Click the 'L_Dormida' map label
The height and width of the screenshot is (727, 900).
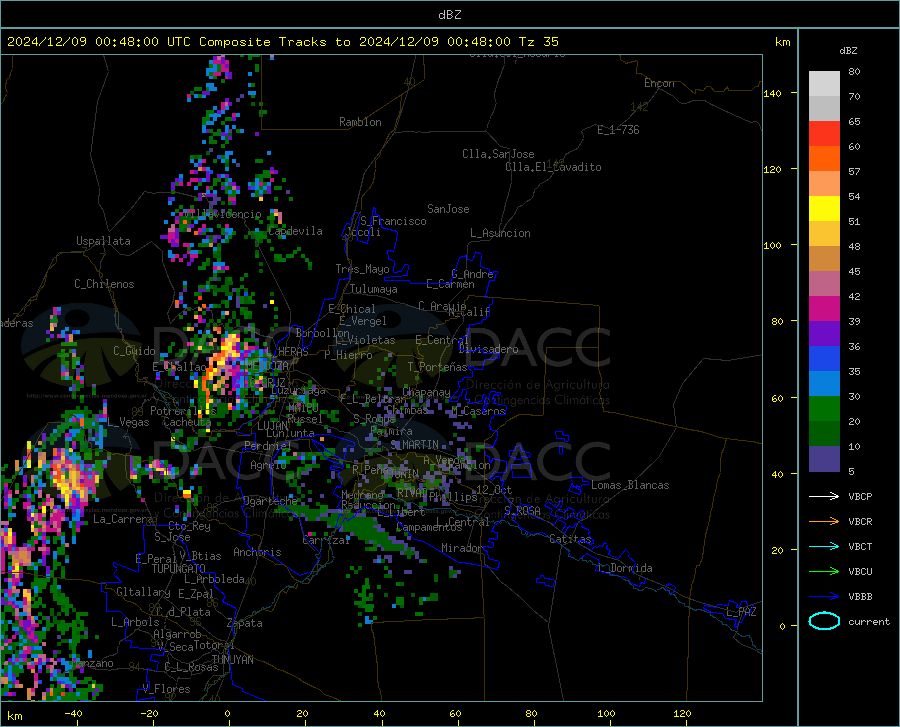624,568
